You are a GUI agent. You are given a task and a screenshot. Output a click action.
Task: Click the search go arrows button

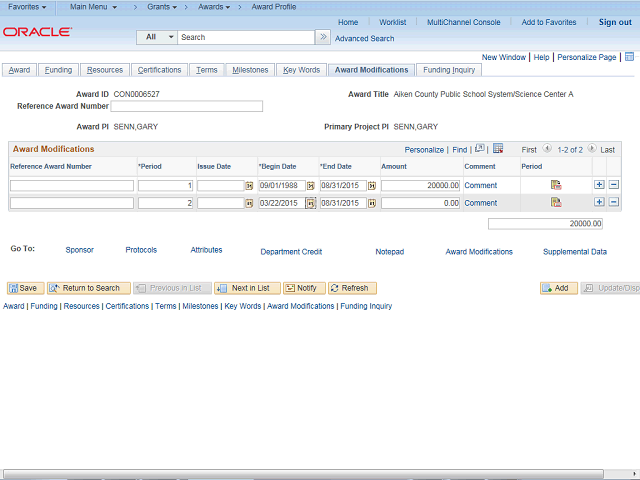click(322, 37)
